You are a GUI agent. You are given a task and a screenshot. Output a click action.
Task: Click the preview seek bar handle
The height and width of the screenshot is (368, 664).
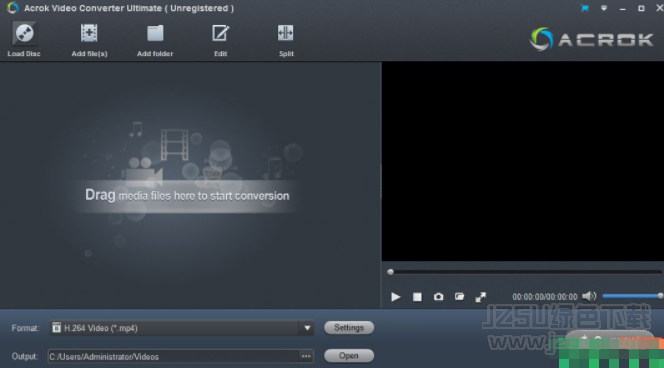pyautogui.click(x=390, y=272)
